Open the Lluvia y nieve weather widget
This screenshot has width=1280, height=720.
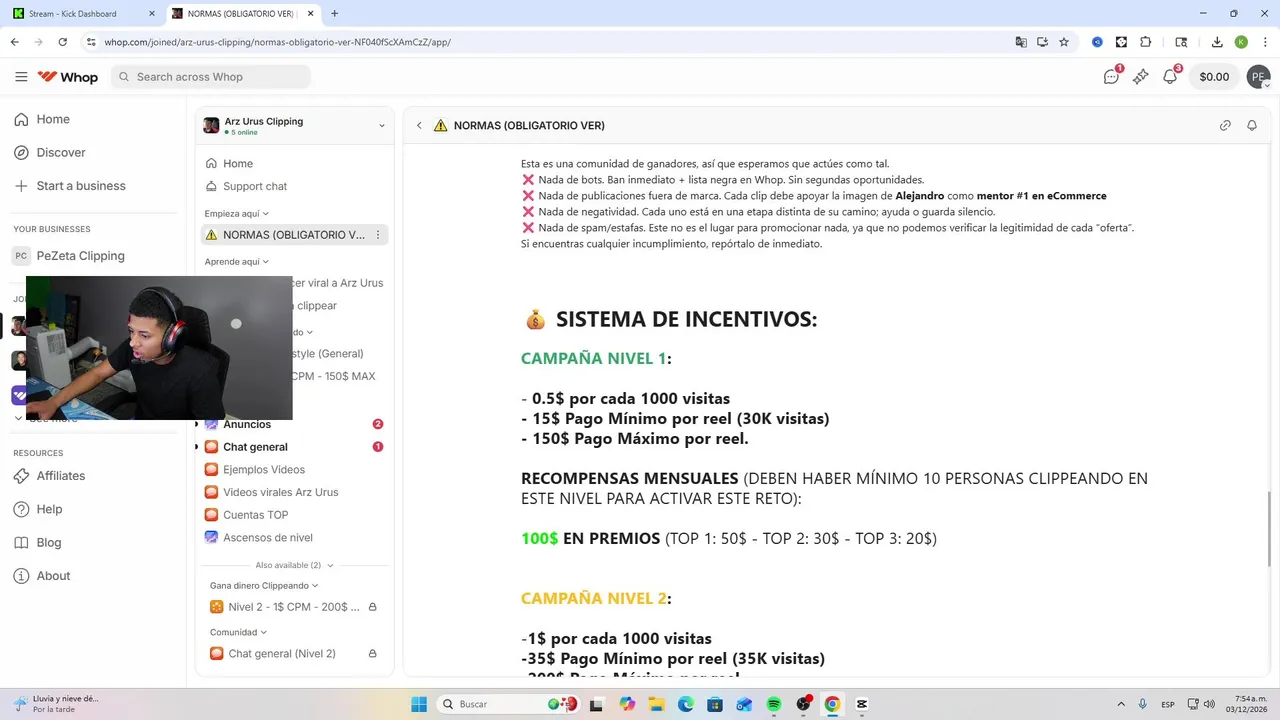coord(56,704)
